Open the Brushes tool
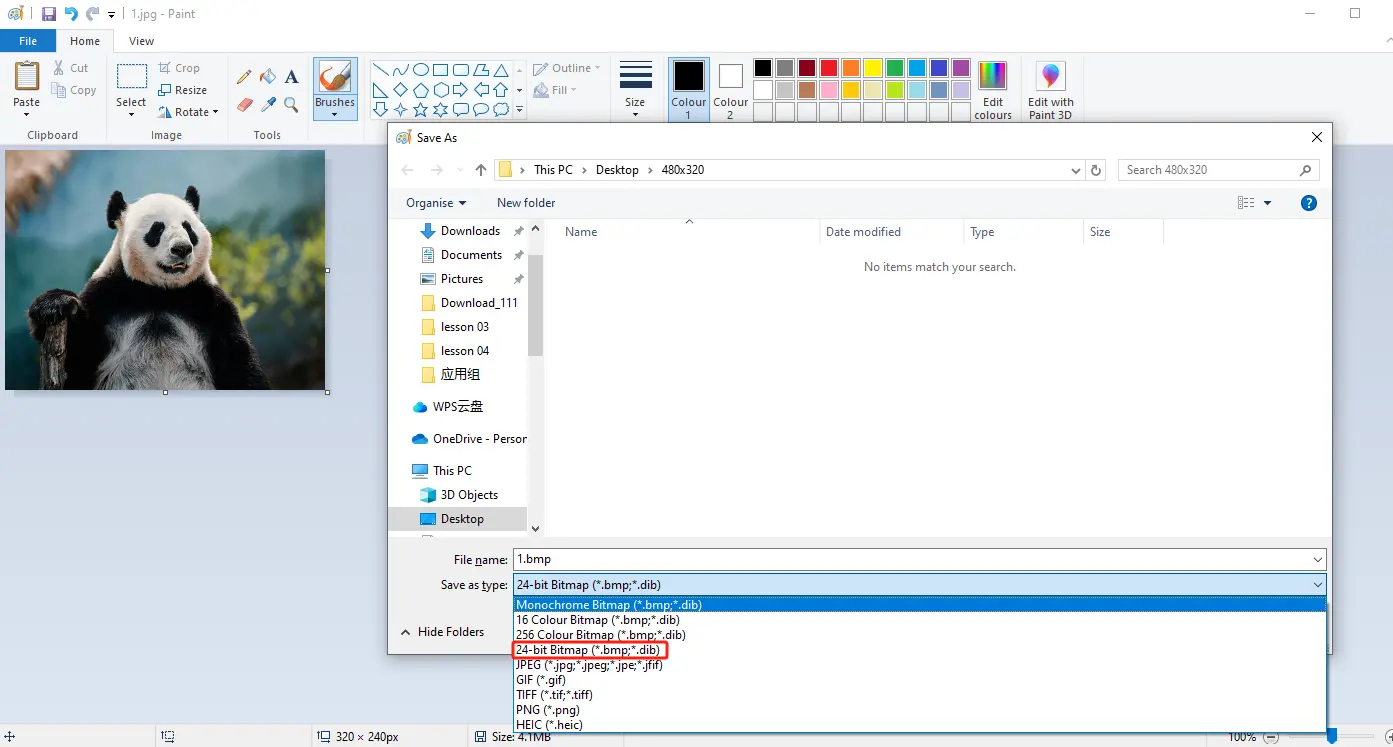This screenshot has height=747, width=1393. (335, 89)
